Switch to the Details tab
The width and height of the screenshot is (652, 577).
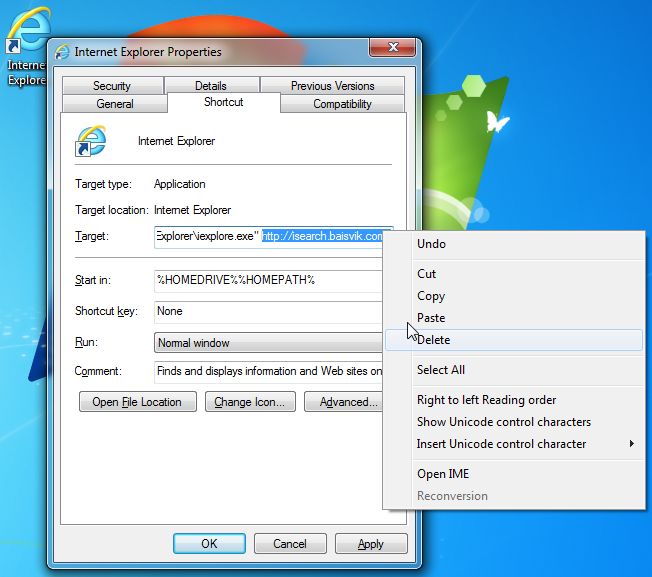tap(211, 86)
